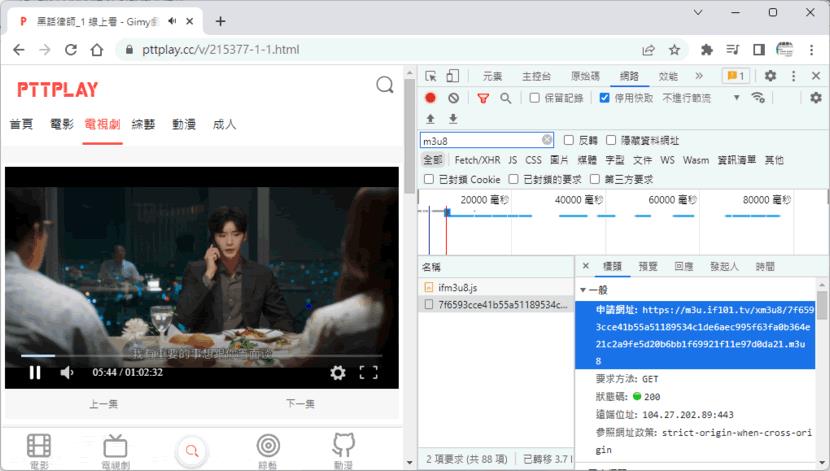Open a new browser tab
This screenshot has height=471, width=830.
click(x=220, y=21)
